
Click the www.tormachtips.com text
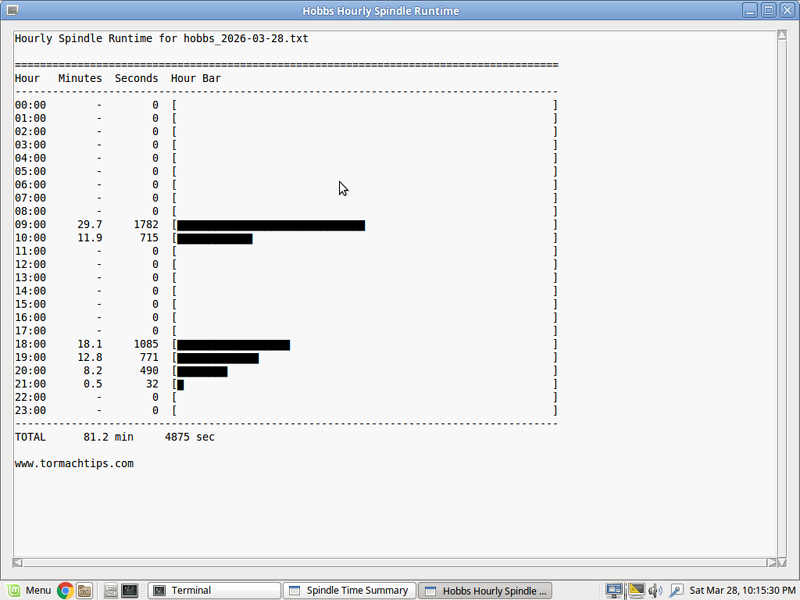click(74, 464)
